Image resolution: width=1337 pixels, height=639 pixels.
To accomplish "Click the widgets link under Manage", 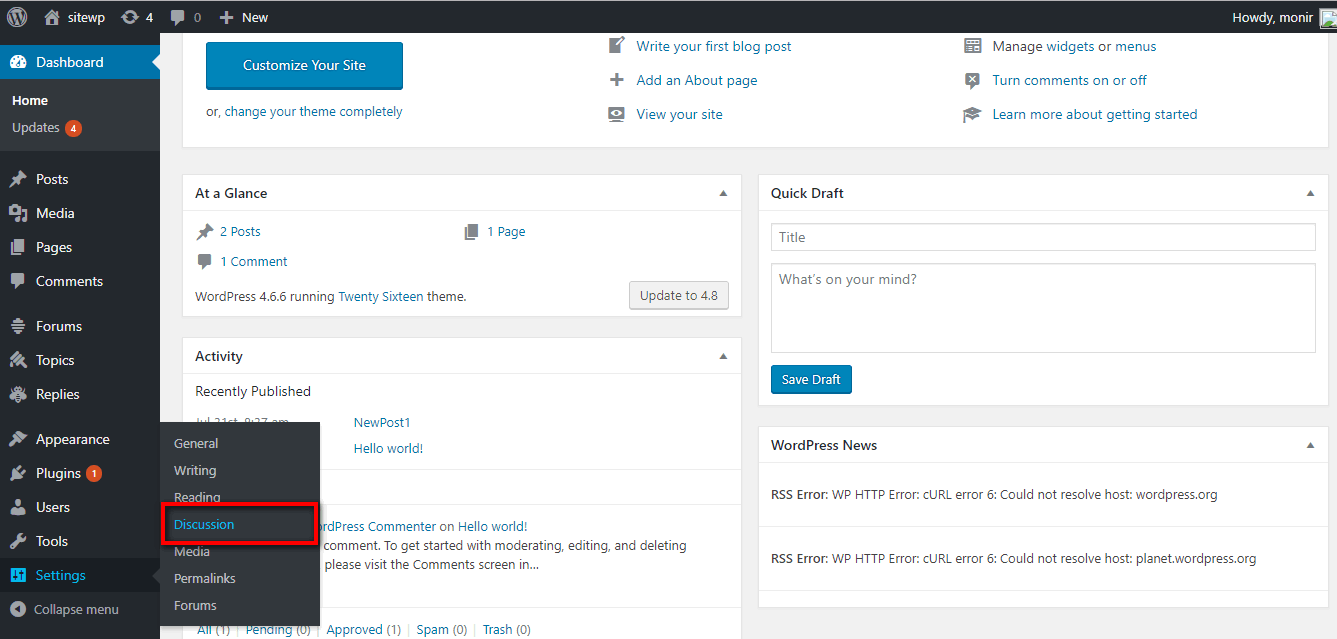I will pyautogui.click(x=1070, y=46).
